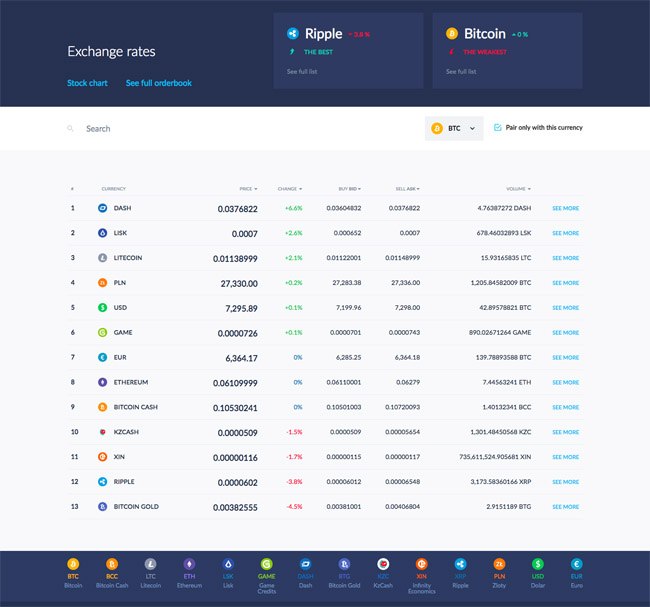
Task: Click the search magnifier icon
Action: (x=70, y=129)
